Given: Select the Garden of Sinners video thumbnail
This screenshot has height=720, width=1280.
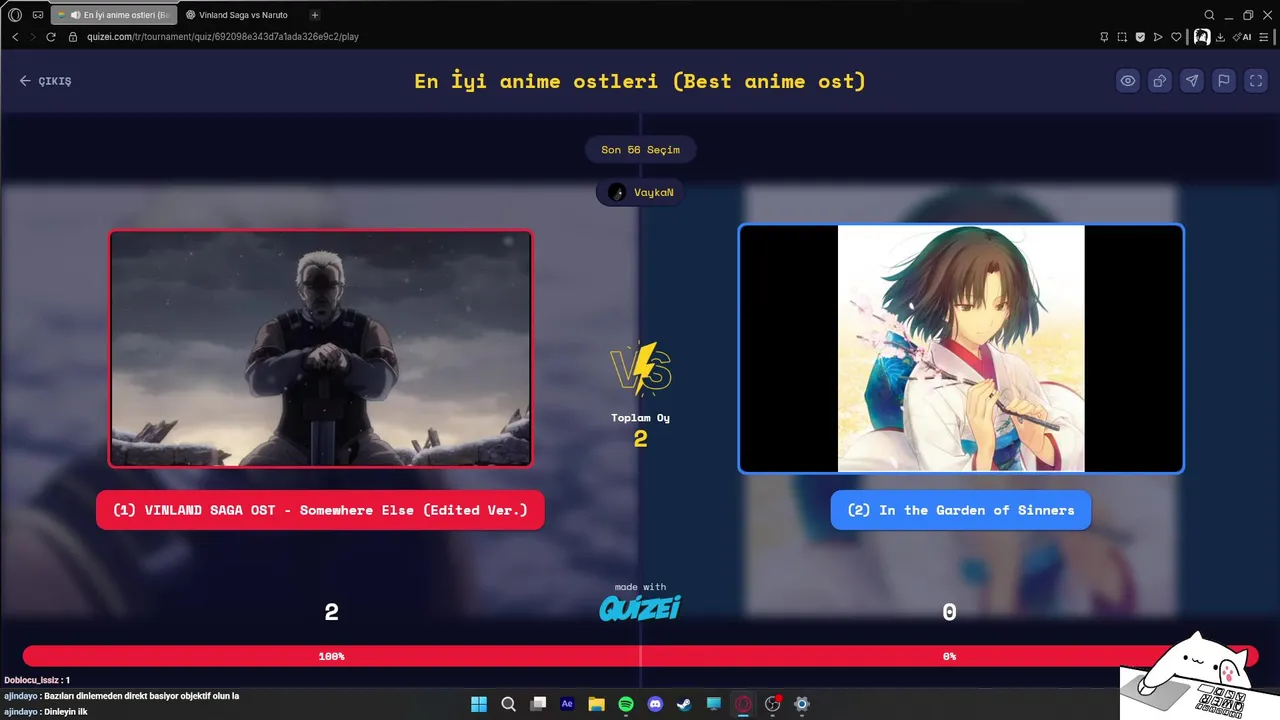Looking at the screenshot, I should [961, 348].
